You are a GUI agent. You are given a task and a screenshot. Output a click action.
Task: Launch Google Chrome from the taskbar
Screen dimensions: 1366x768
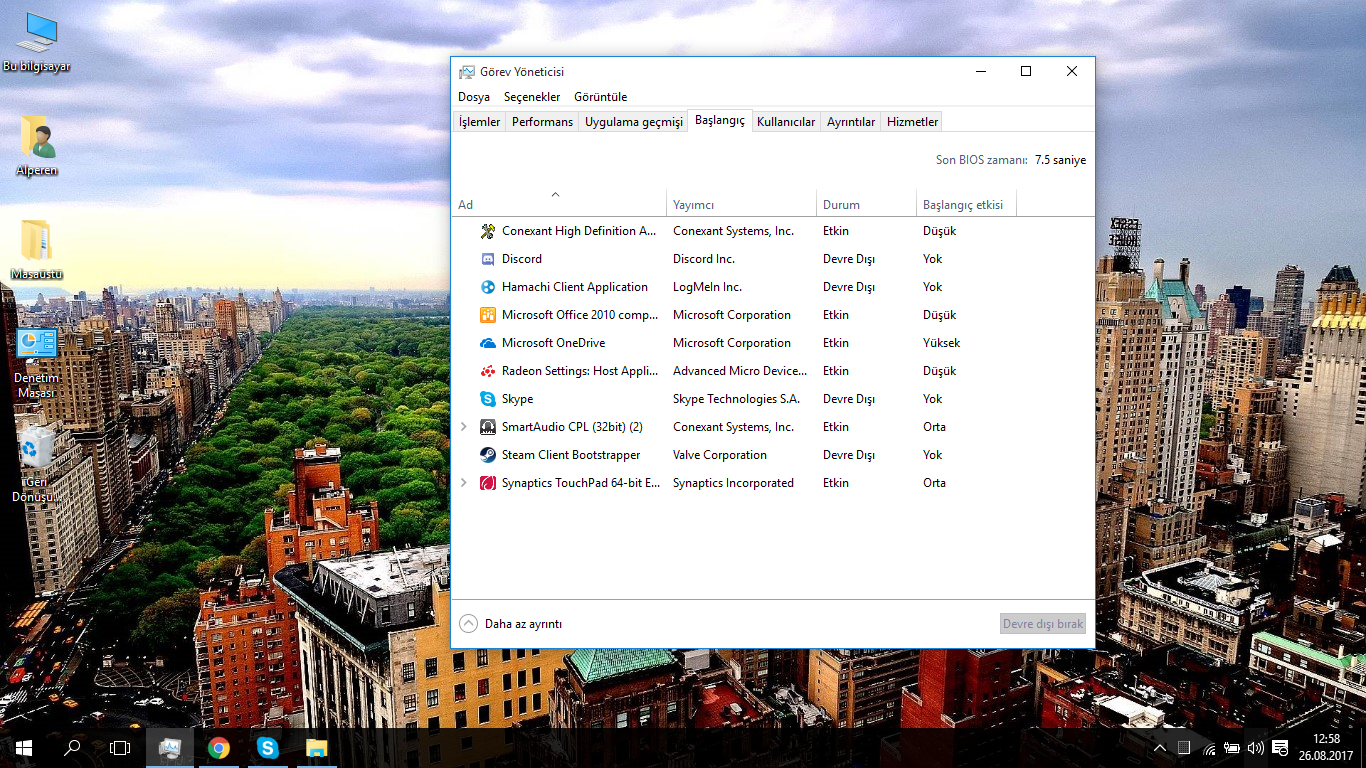pyautogui.click(x=219, y=748)
